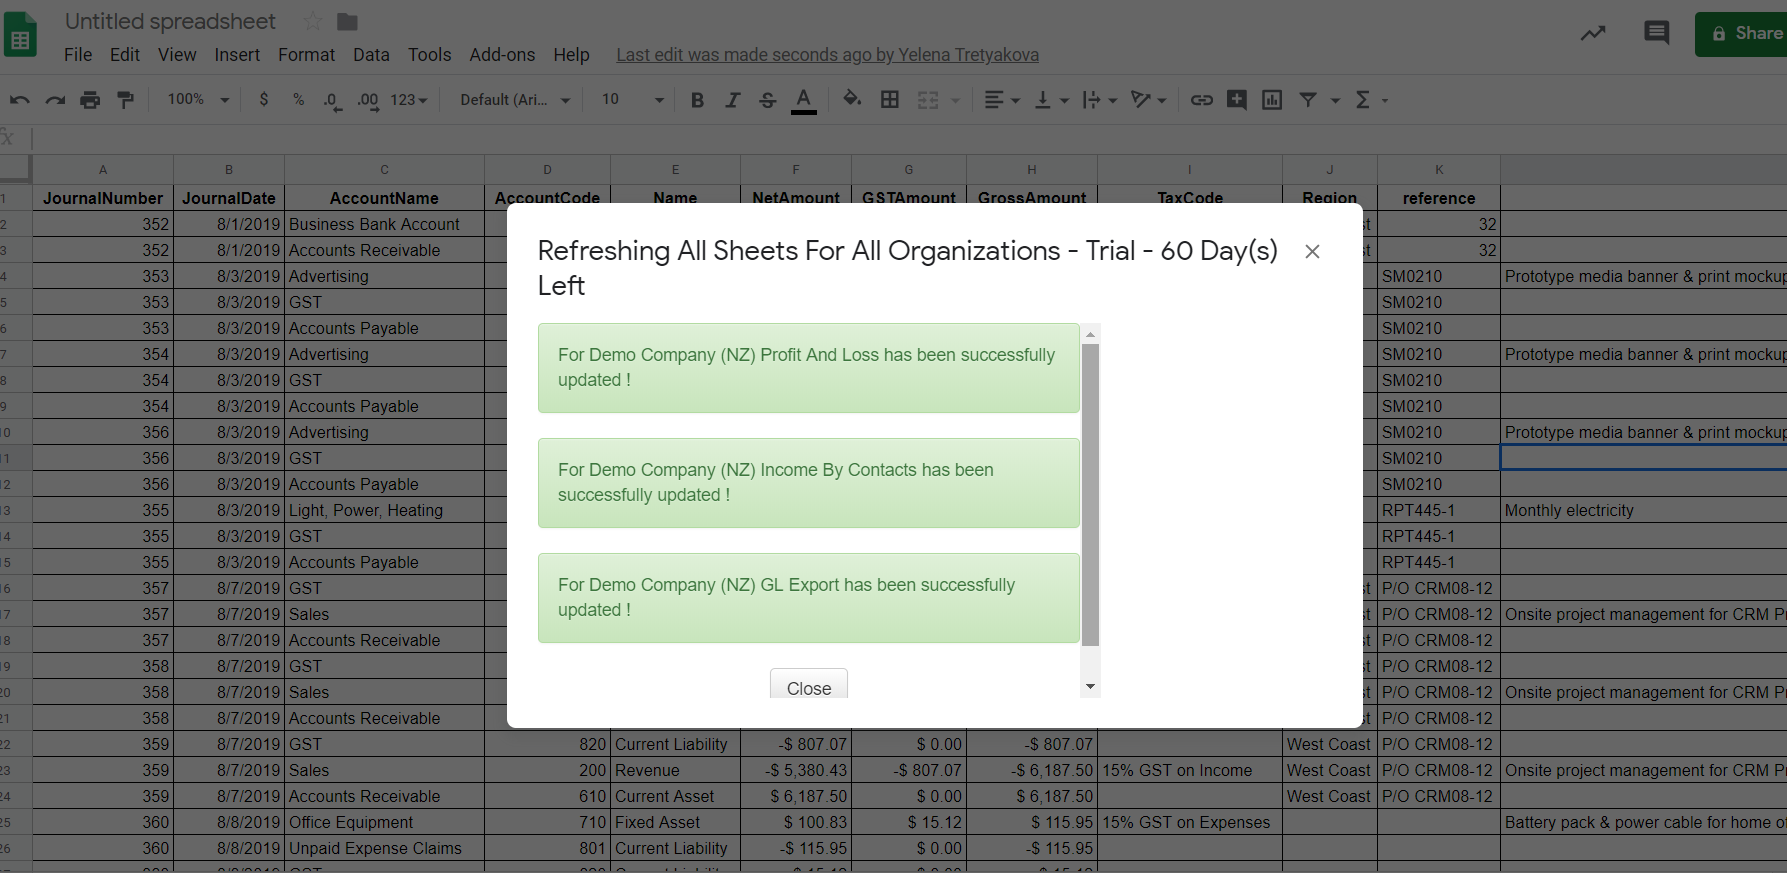Screen dimensions: 1787x873
Task: Open the Data menu
Action: coord(371,55)
